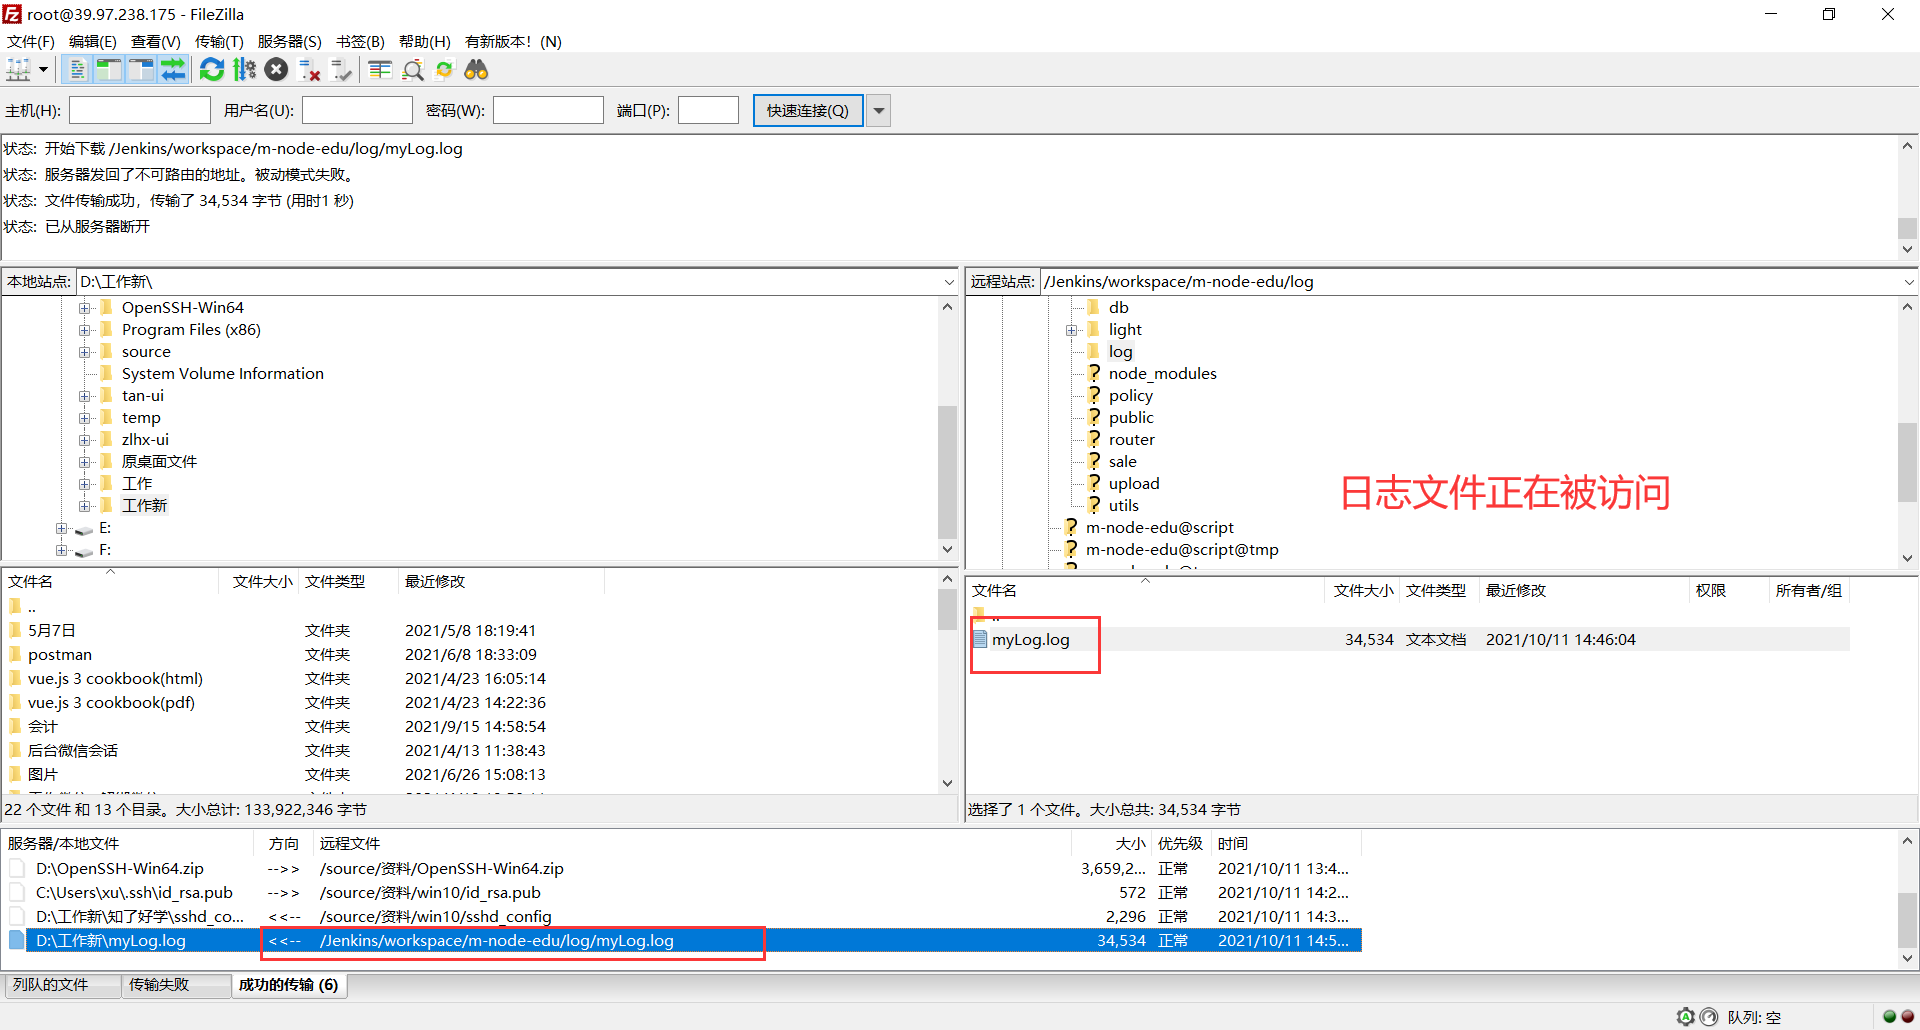
Task: Go to parent directory in local list
Action: point(31,607)
